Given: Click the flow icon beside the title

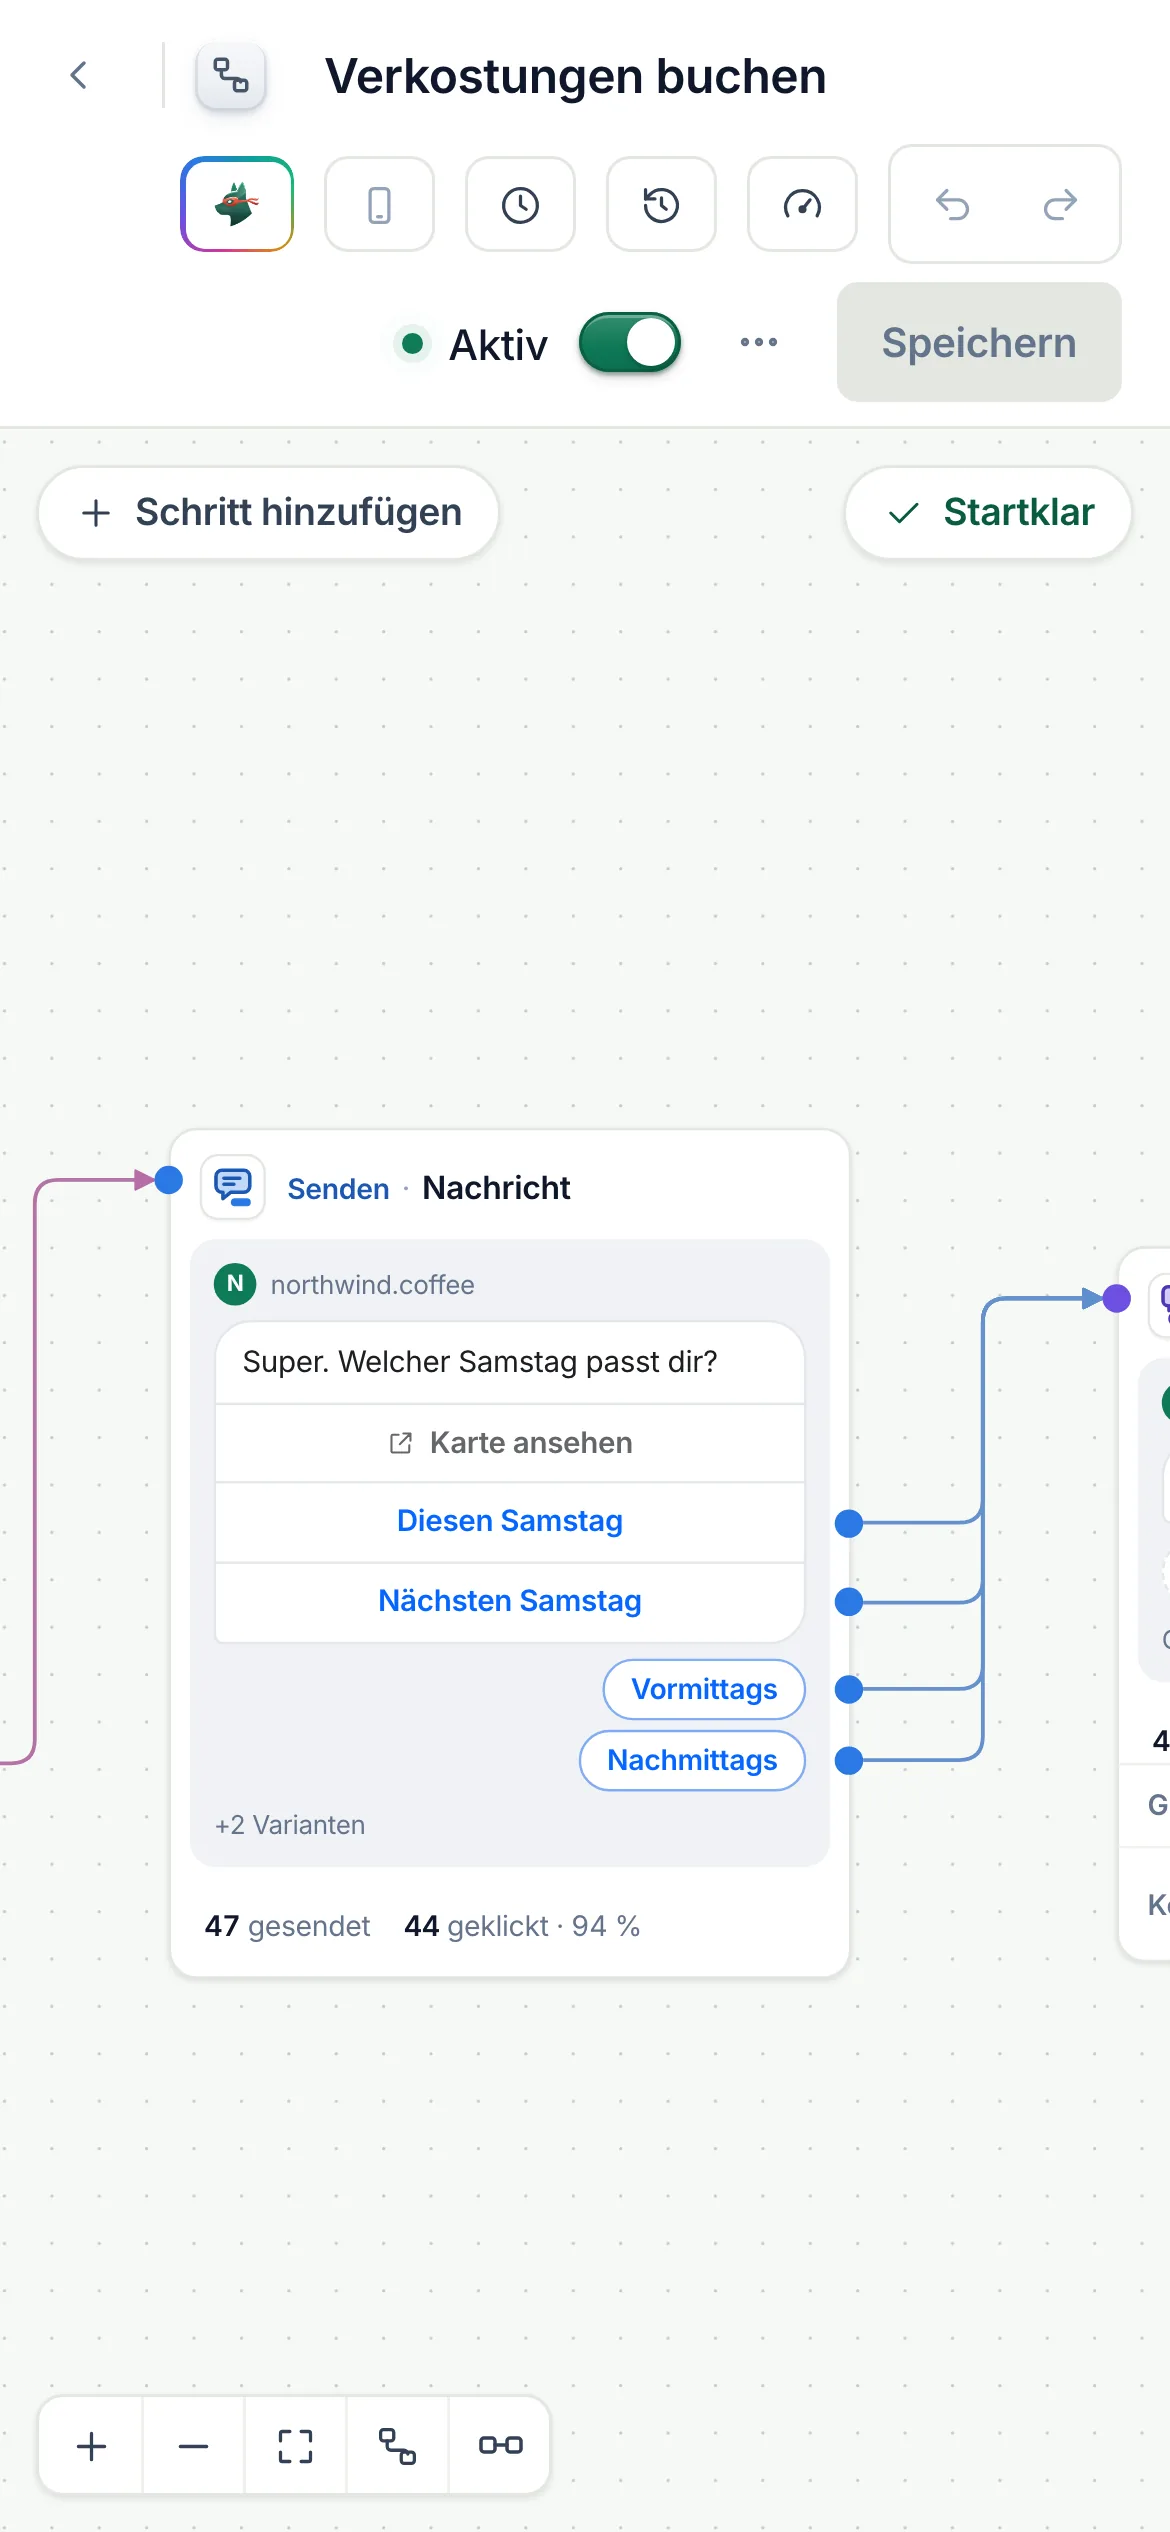Looking at the screenshot, I should point(231,75).
